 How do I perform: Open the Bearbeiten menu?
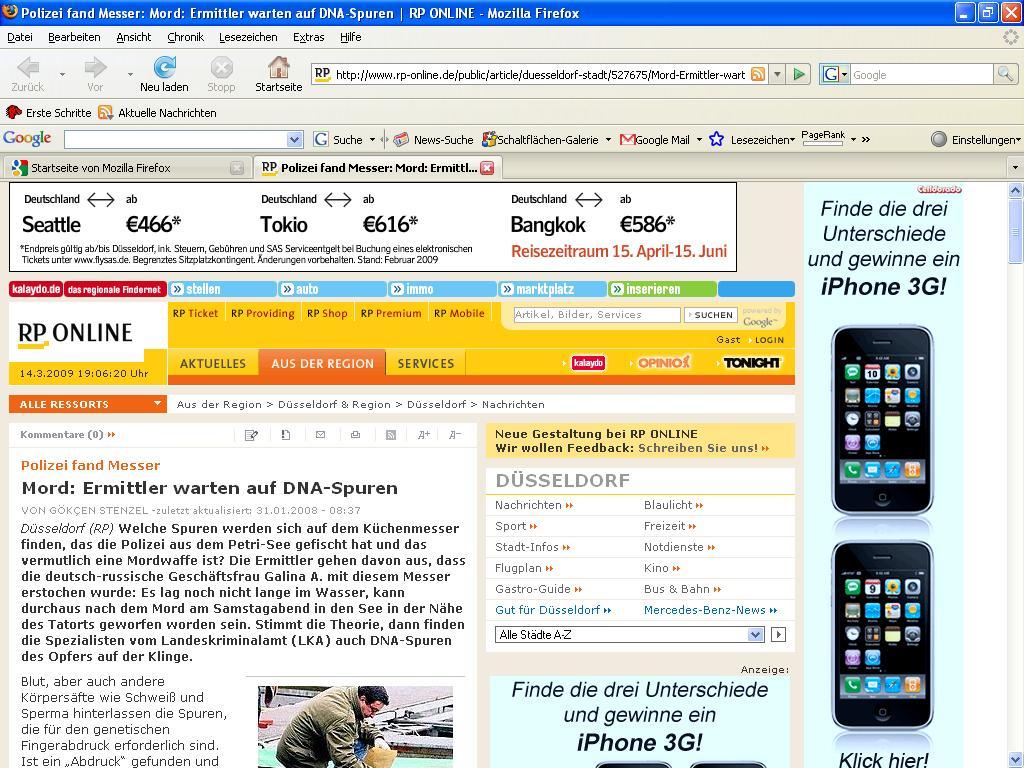pos(74,37)
